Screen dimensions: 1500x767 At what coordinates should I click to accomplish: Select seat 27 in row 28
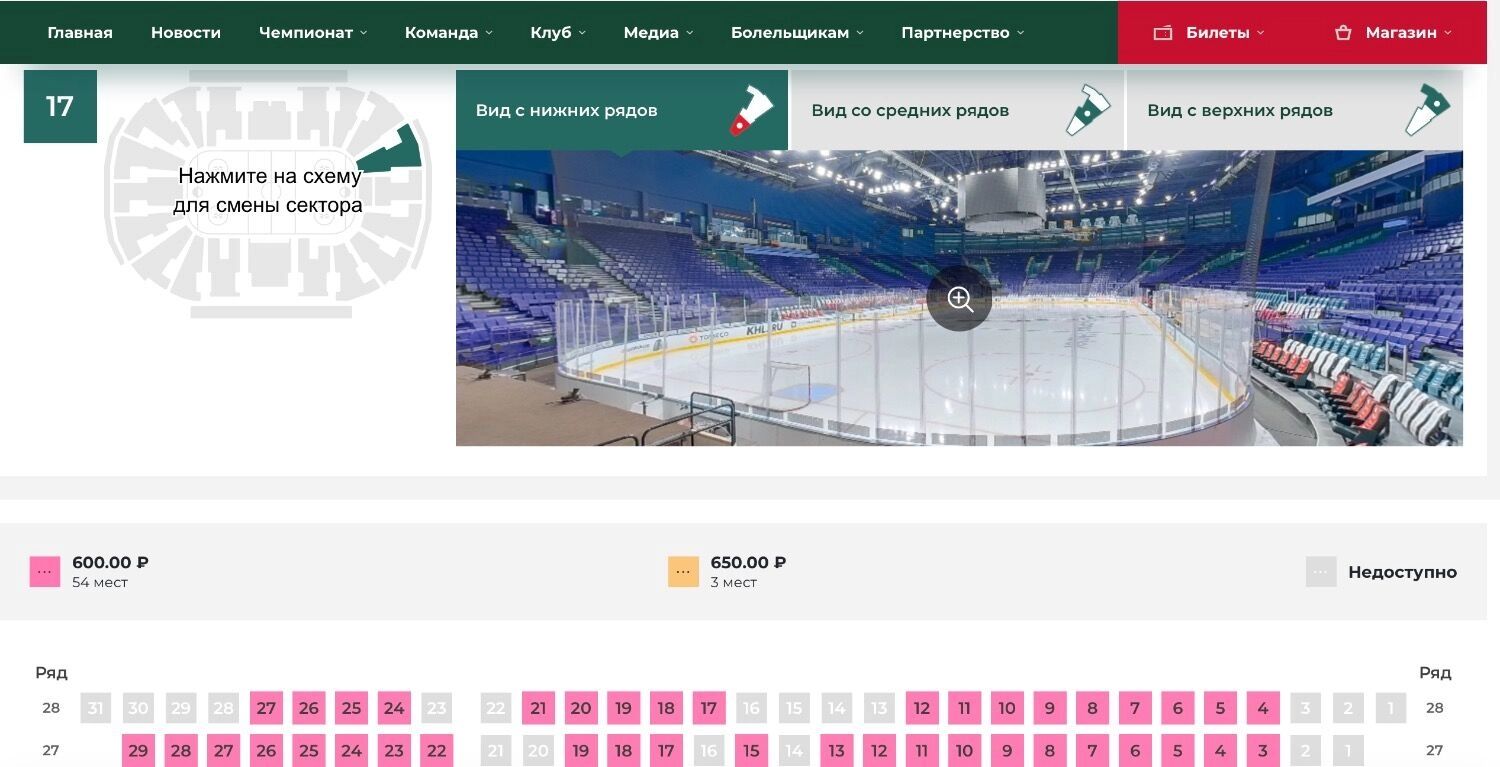tap(266, 708)
